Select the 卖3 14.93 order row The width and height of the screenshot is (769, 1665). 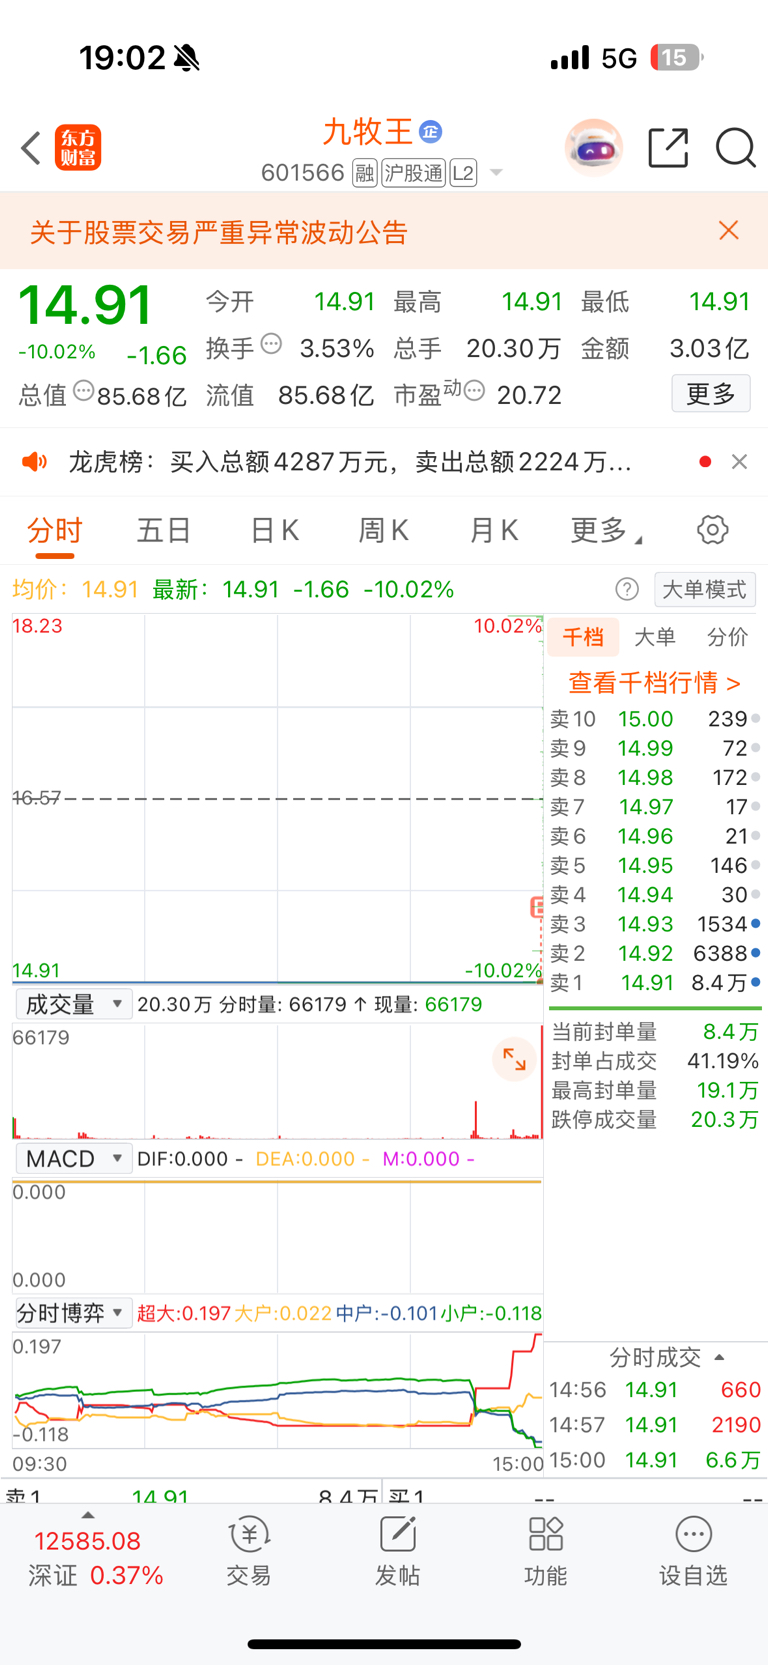tap(656, 924)
